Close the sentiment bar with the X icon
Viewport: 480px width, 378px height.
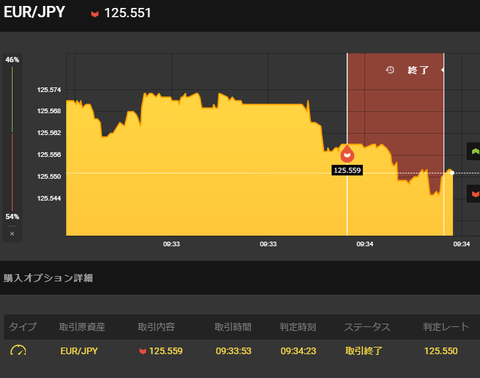coord(12,234)
